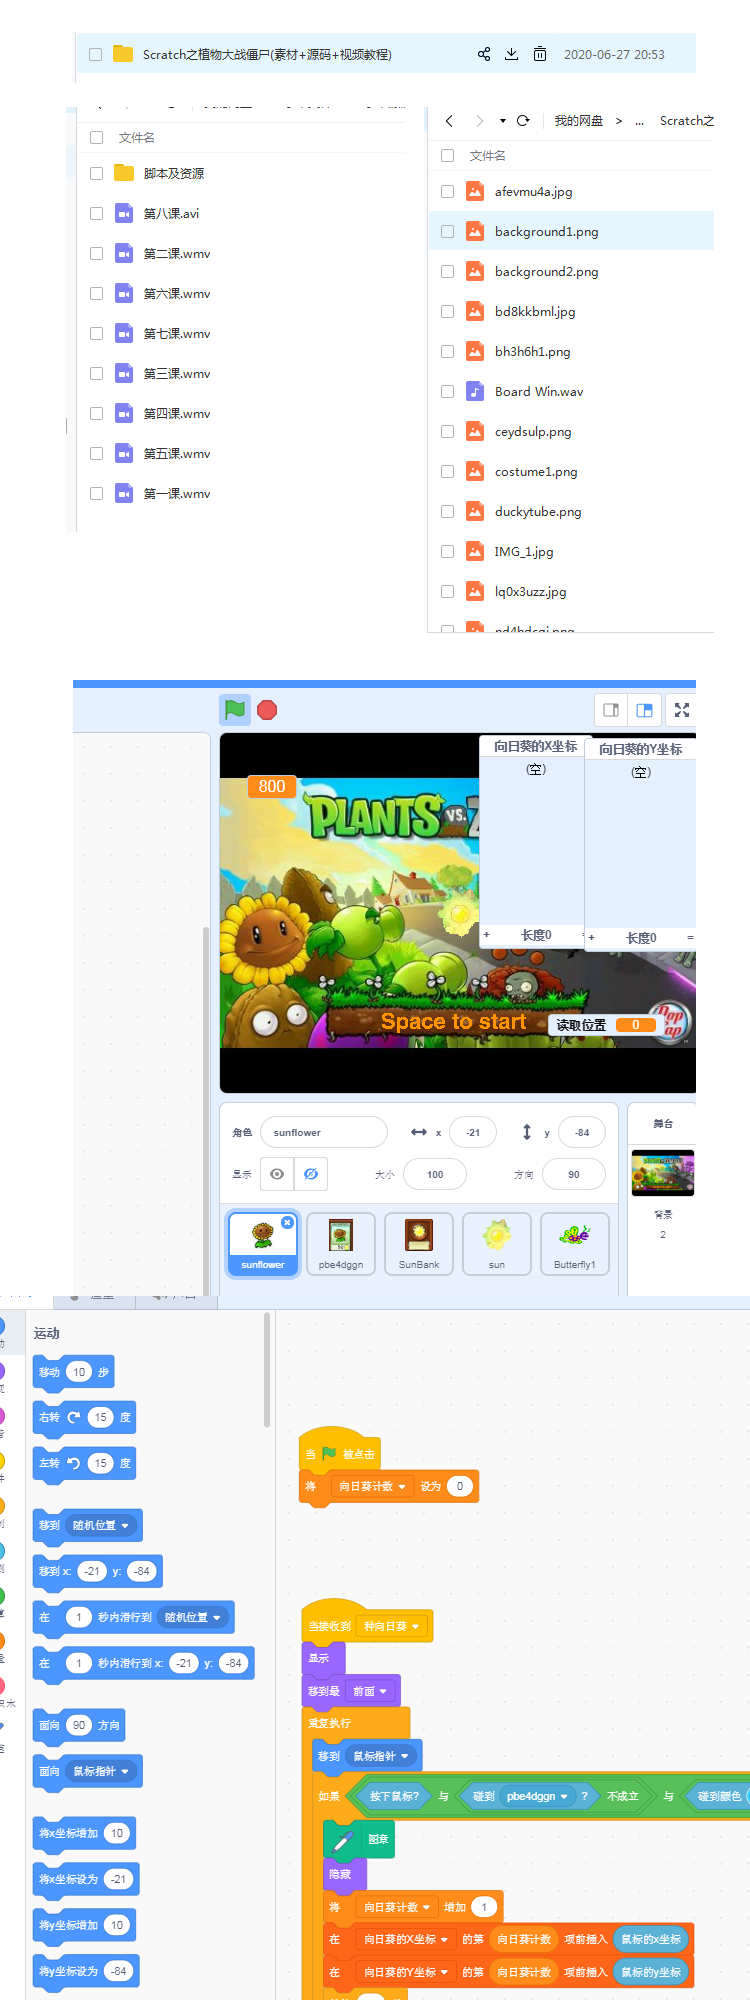Click the sprite direction field showing 90
Image resolution: width=750 pixels, height=2000 pixels.
point(574,1174)
